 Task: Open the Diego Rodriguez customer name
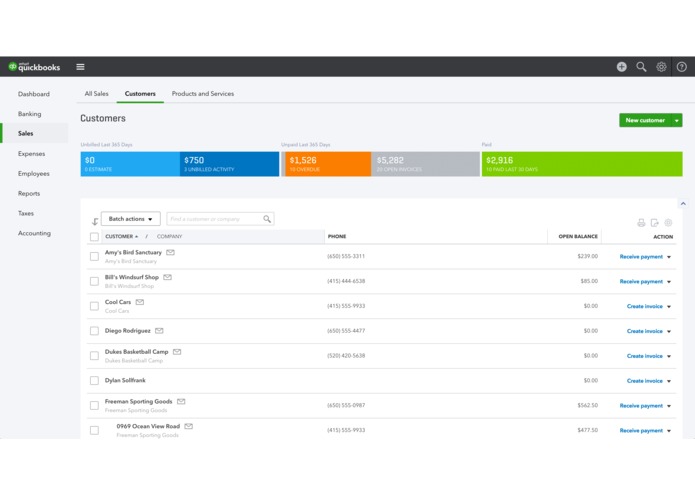coord(128,331)
